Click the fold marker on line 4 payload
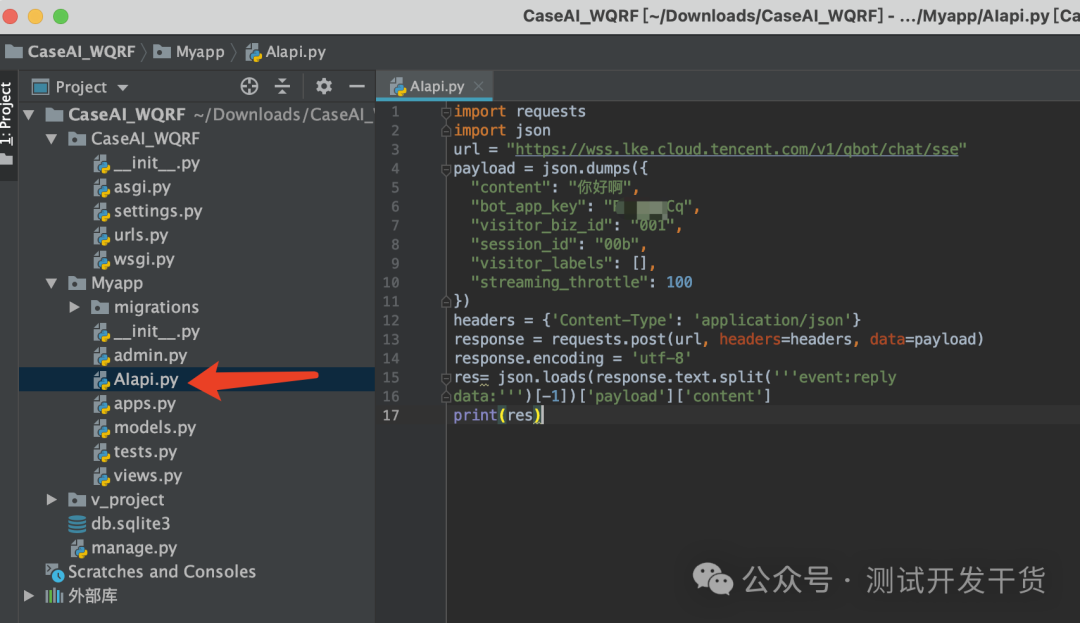This screenshot has height=623, width=1080. click(446, 169)
